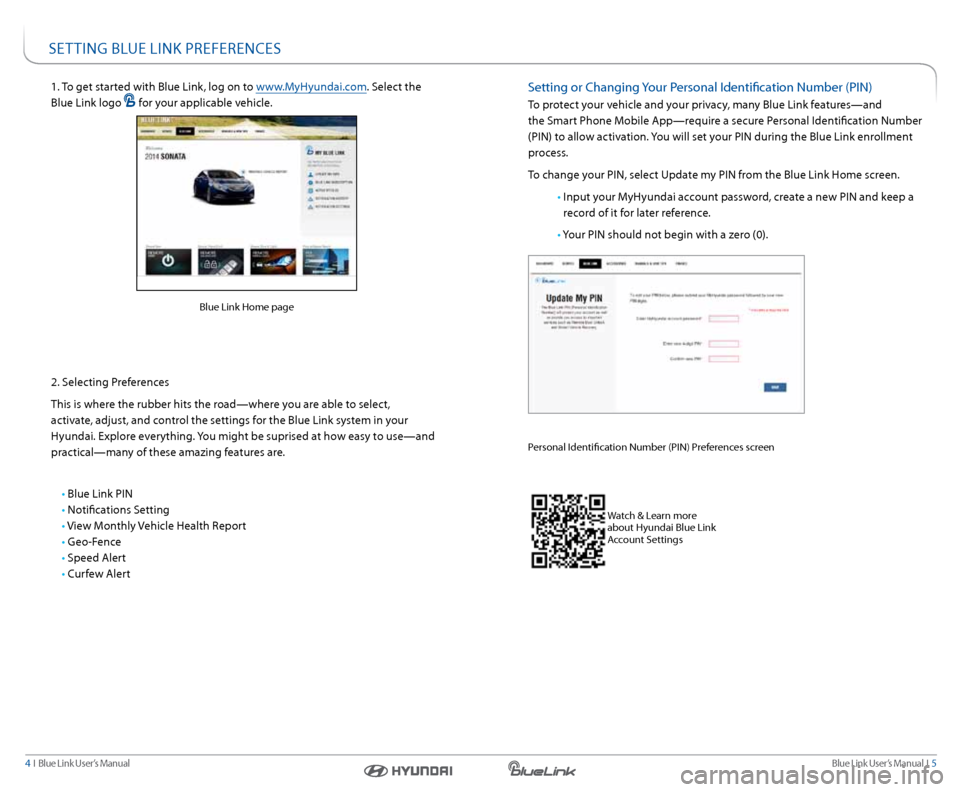The image size is (960, 792).
Task: Click the confirm new PIN input field
Action: (x=724, y=359)
